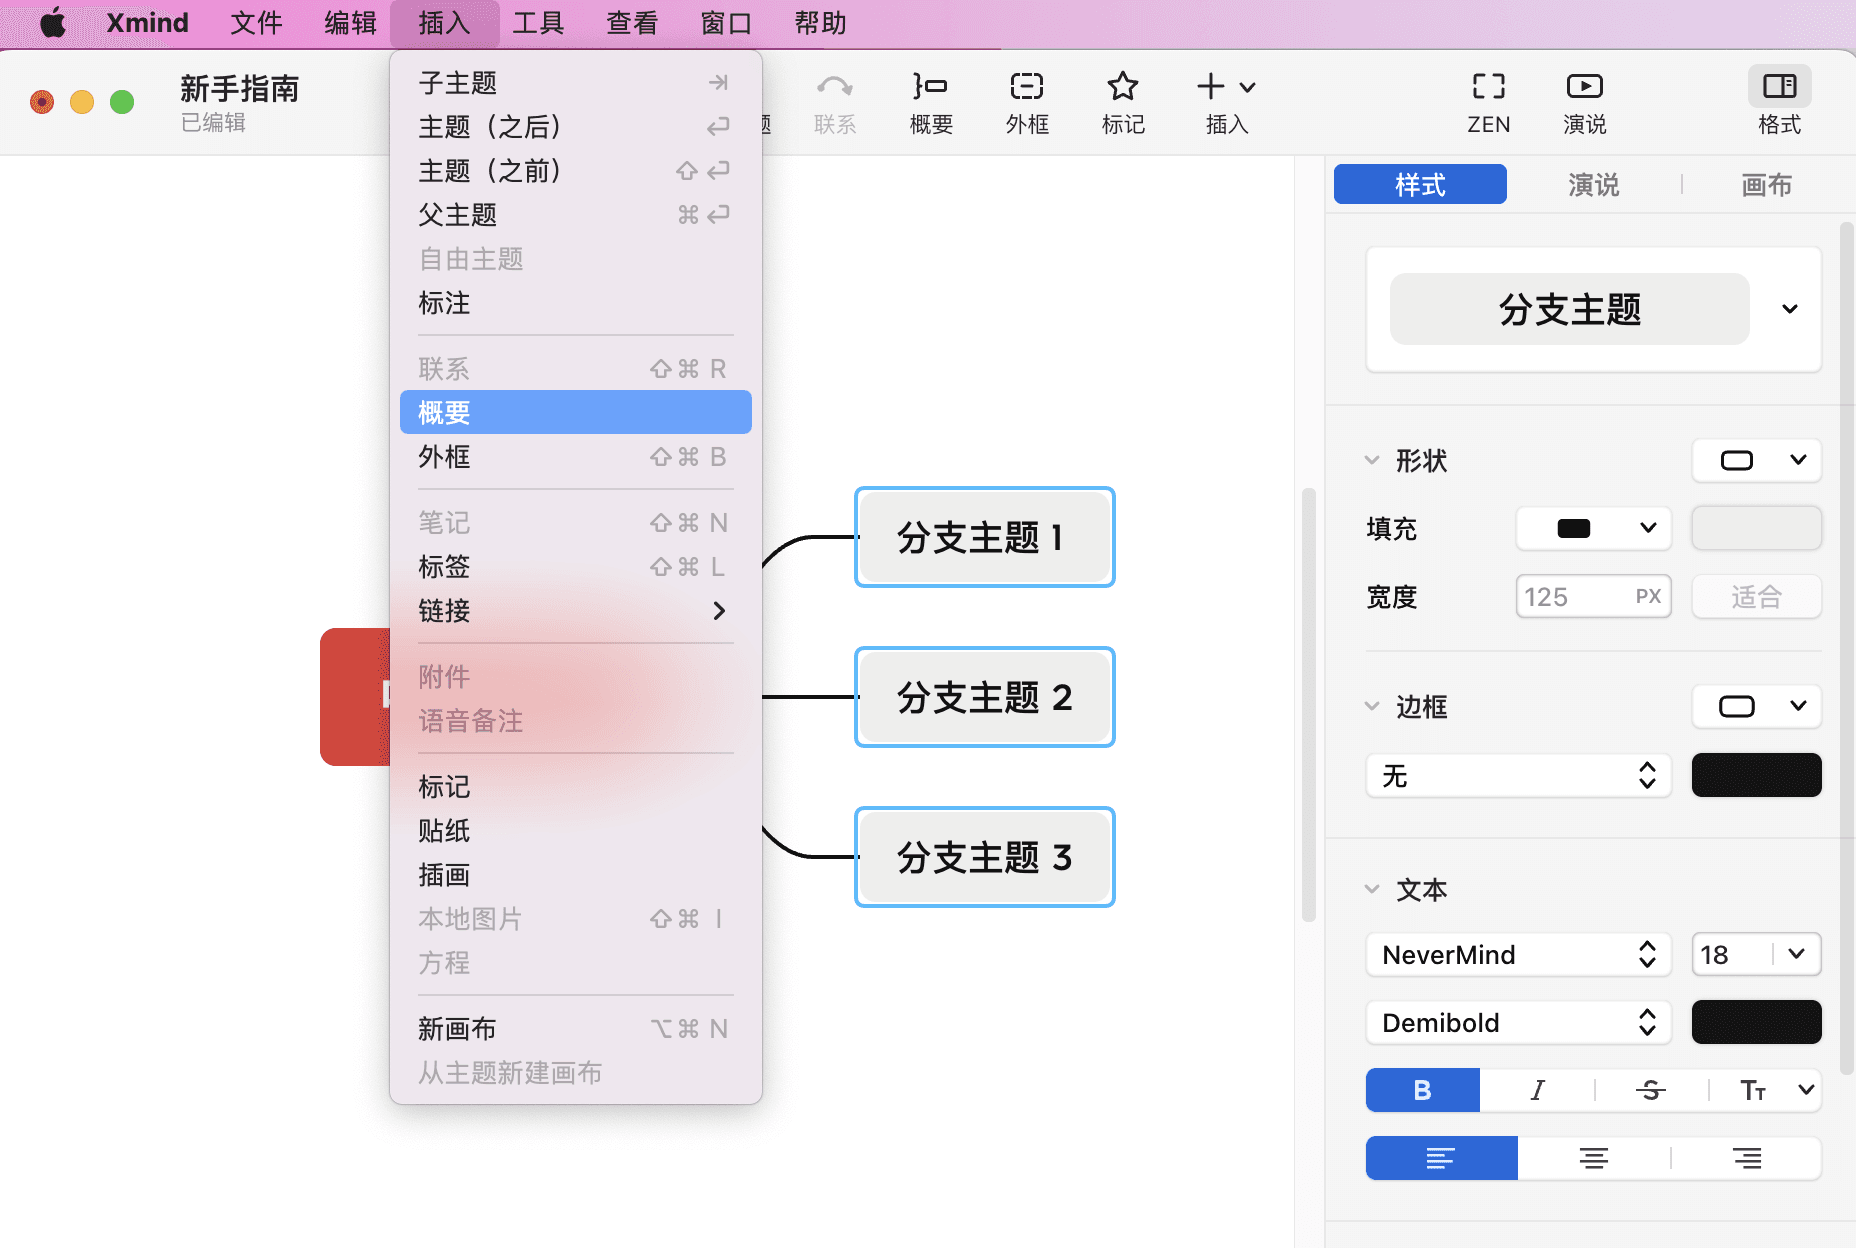Click the 适合 width button
The height and width of the screenshot is (1248, 1856).
click(x=1756, y=596)
